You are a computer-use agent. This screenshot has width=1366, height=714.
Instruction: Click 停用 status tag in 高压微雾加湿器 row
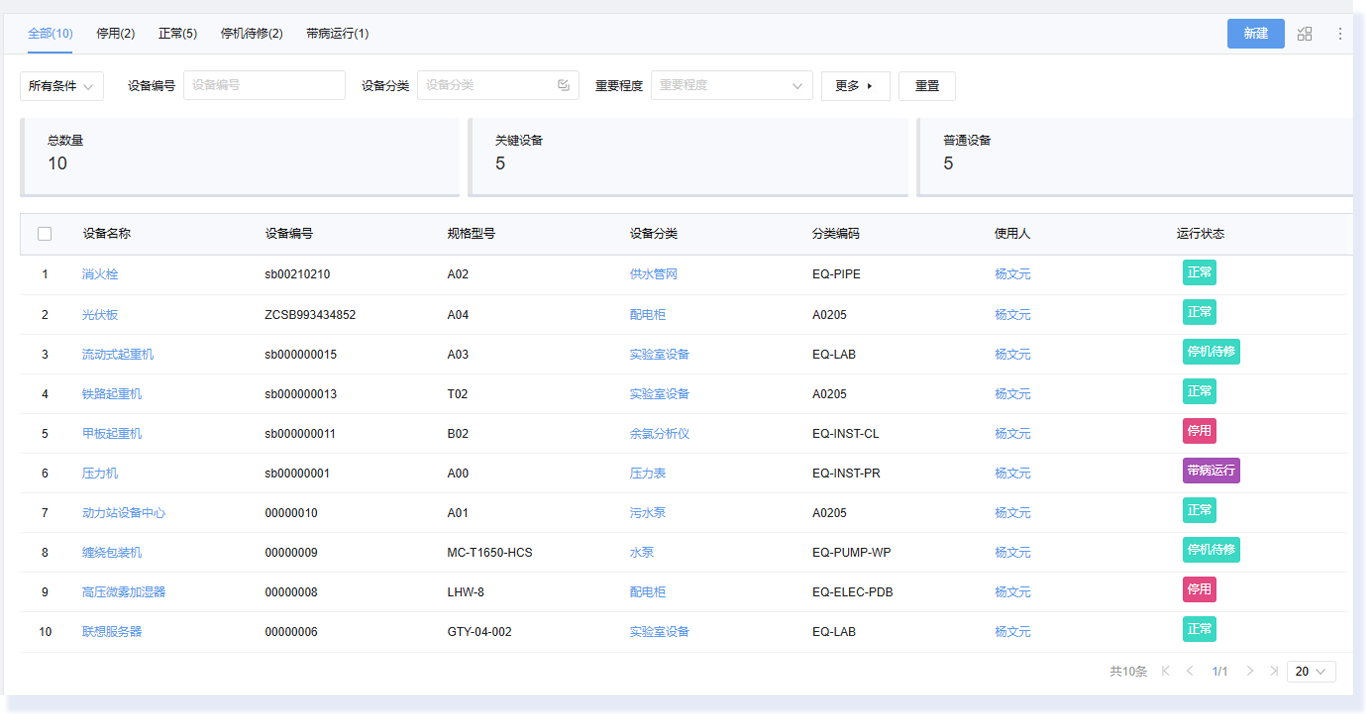1199,590
